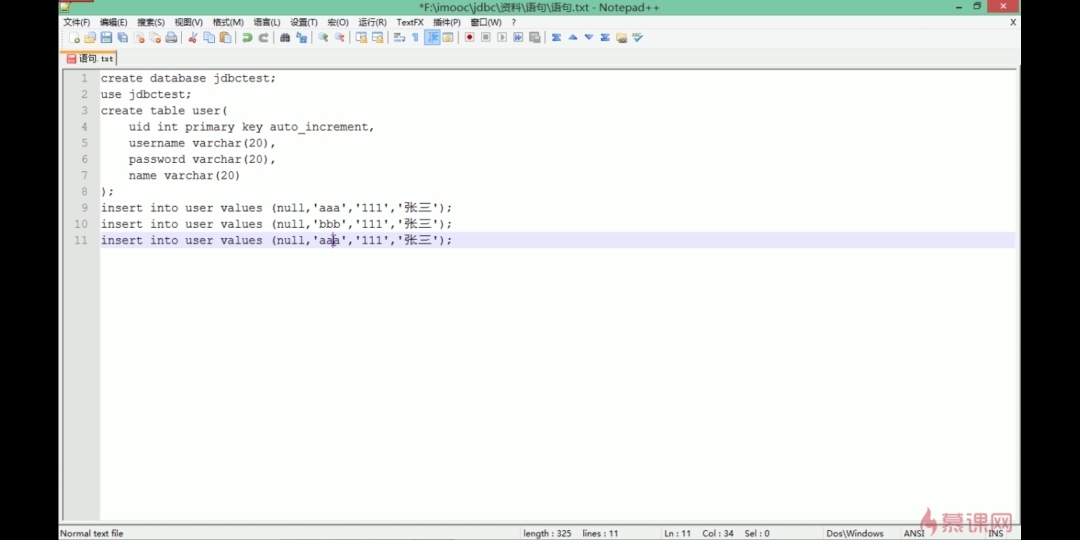Toggle the highlighted indent guide button
The image size is (1080, 540).
[432, 37]
